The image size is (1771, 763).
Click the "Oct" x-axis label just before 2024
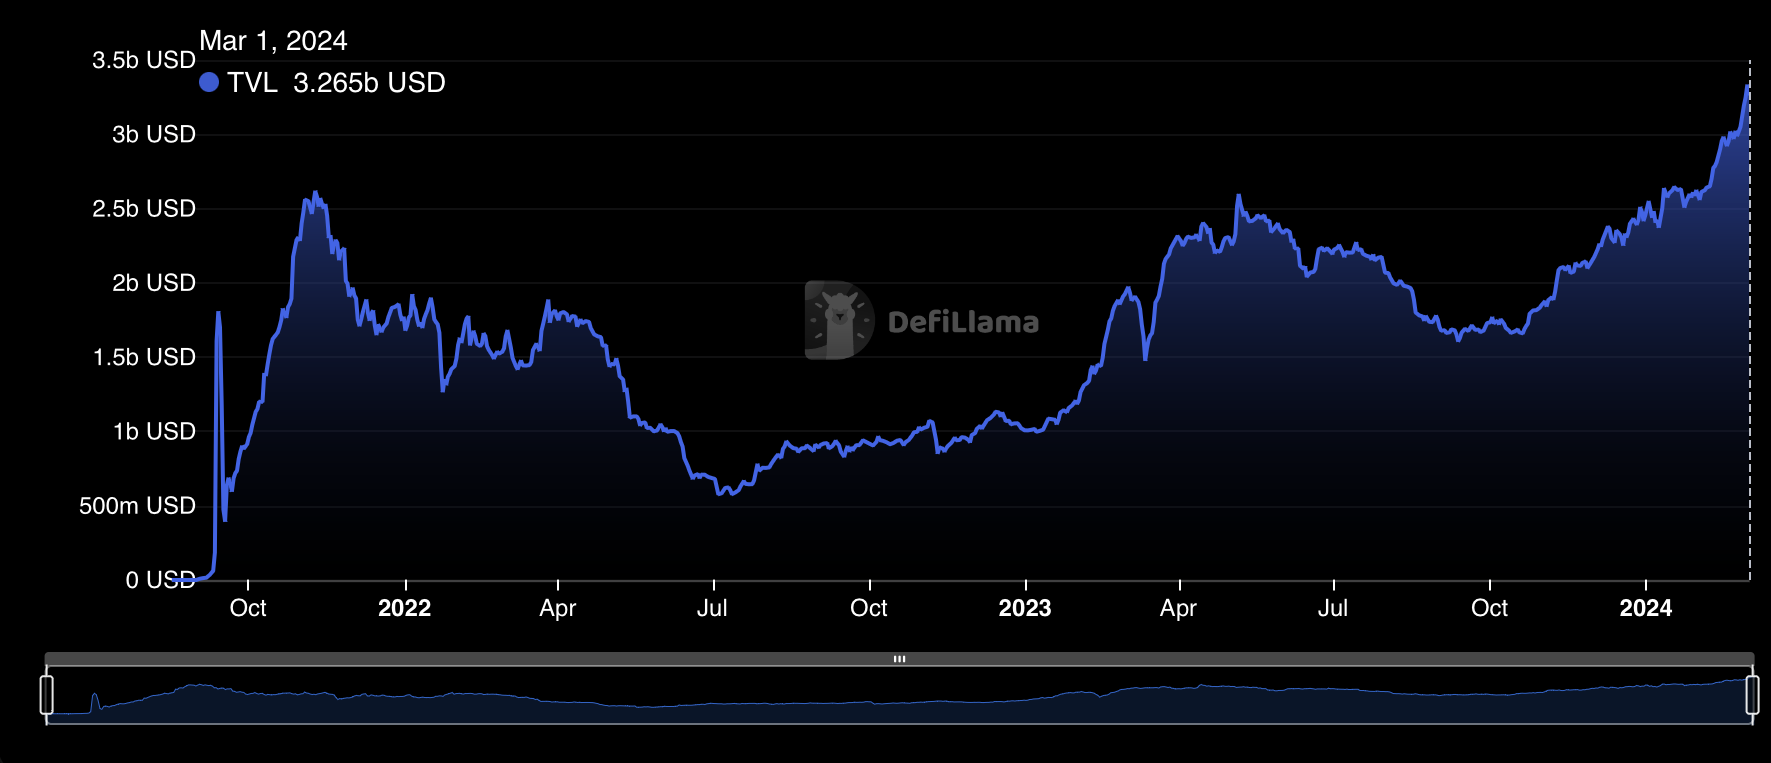point(1490,608)
